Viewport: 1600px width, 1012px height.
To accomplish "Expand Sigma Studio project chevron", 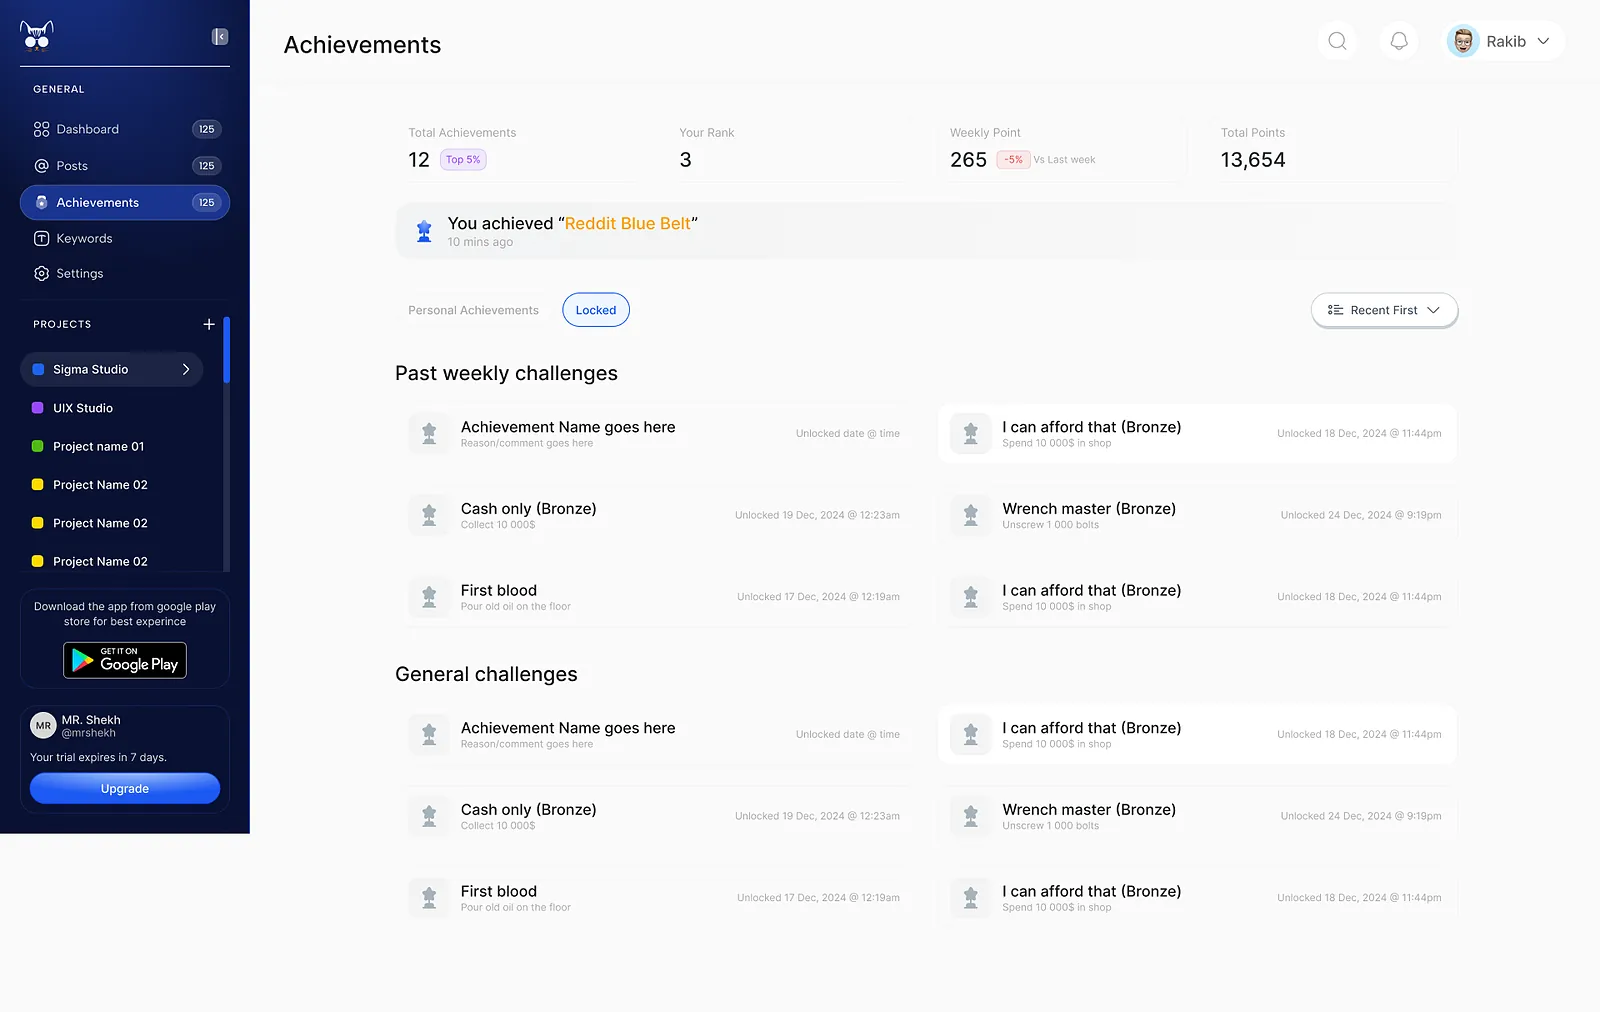I will point(186,369).
